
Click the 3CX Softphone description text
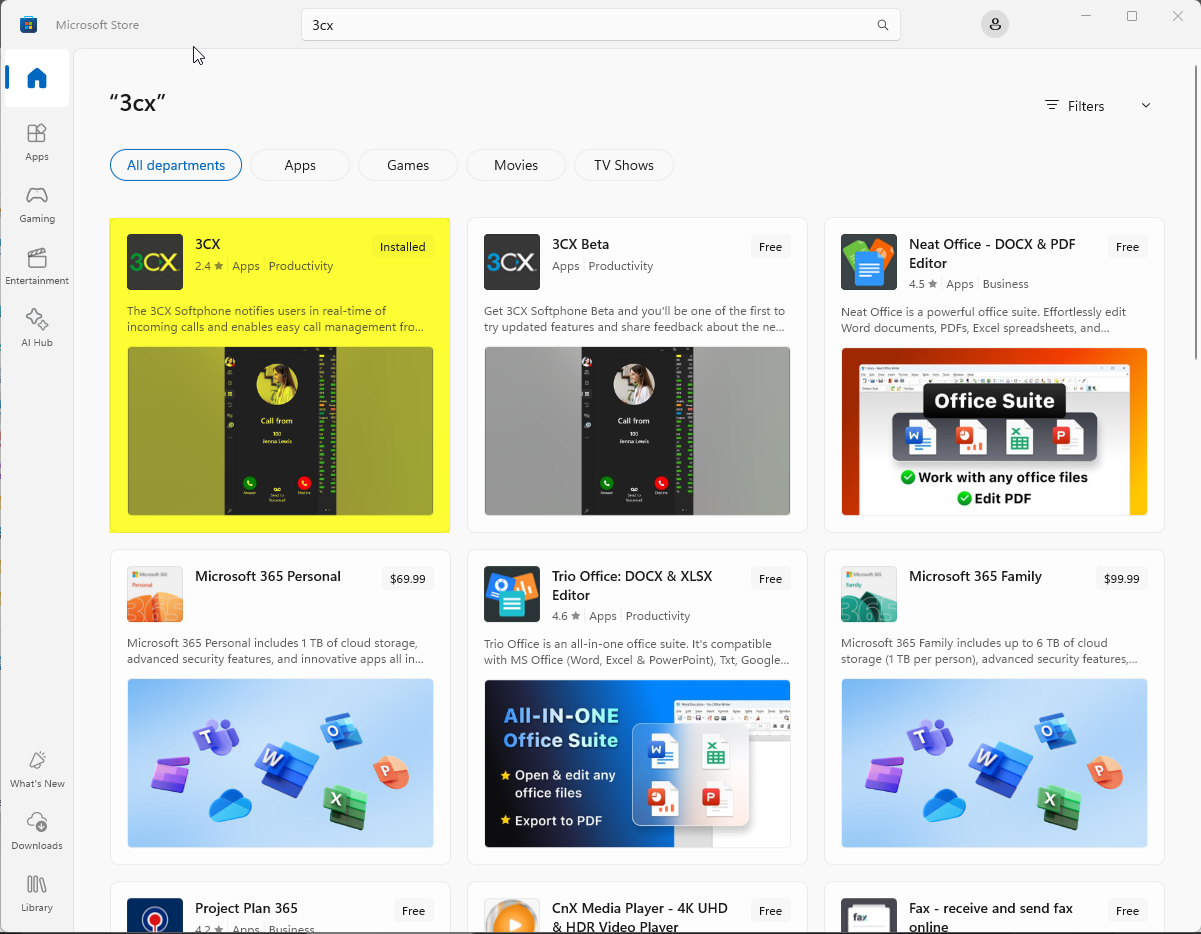coord(276,319)
